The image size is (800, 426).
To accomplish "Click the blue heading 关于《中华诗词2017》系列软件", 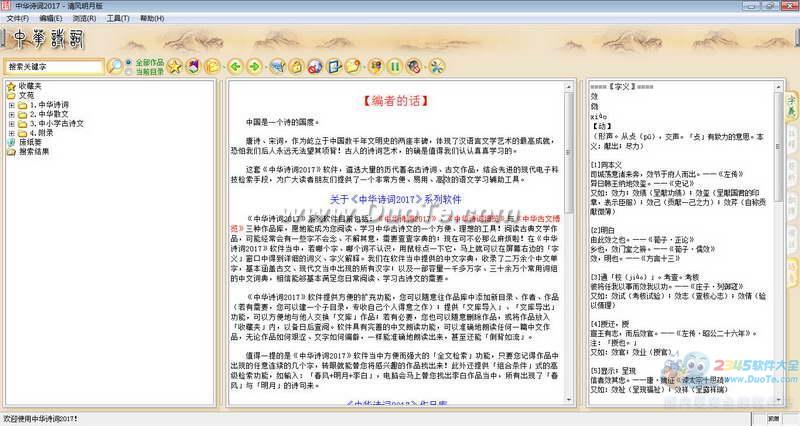I will coord(395,199).
